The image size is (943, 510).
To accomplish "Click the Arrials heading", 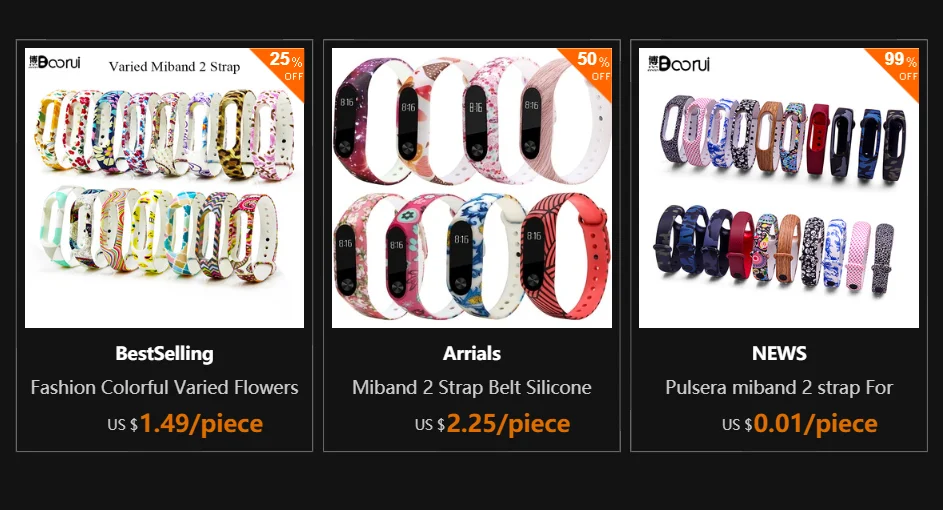I will pos(472,354).
